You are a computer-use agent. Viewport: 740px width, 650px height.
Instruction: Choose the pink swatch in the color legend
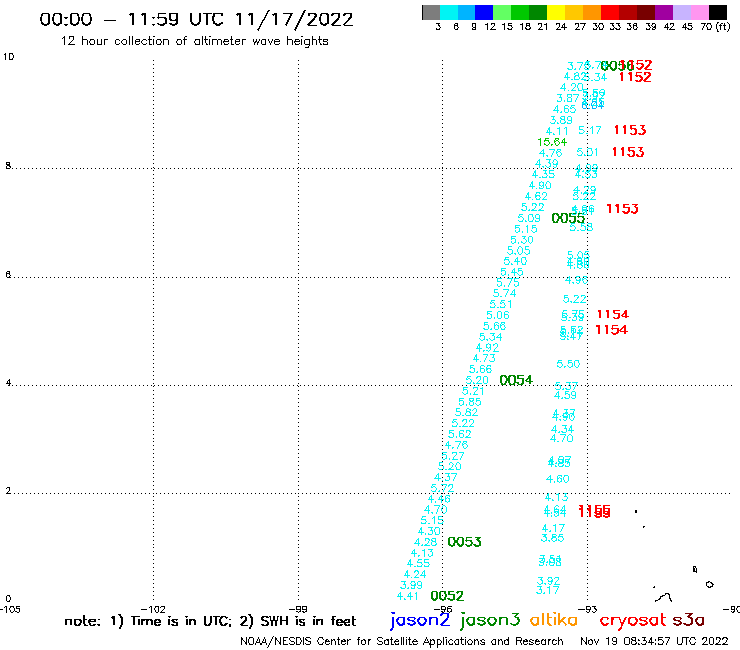700,12
